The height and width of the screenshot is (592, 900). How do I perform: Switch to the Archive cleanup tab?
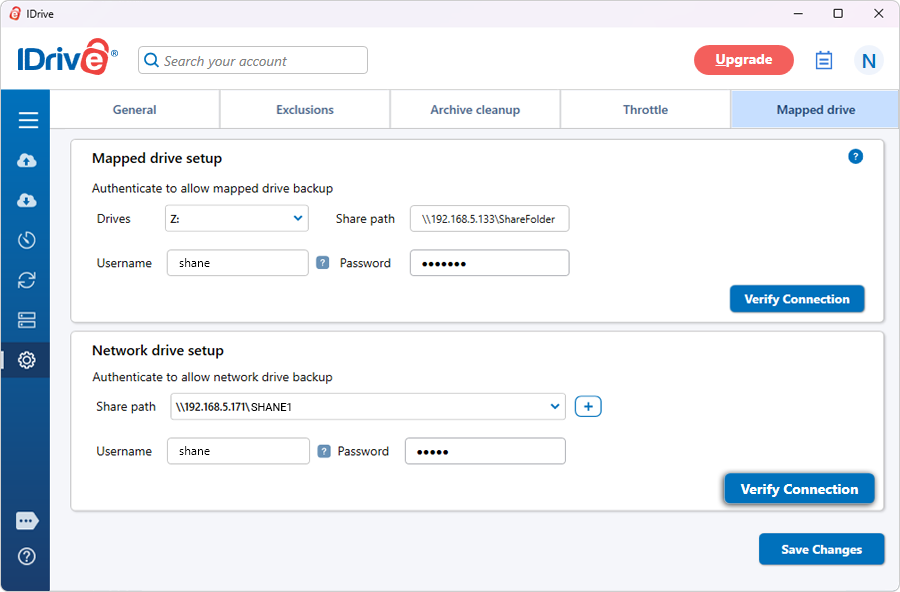[x=475, y=110]
